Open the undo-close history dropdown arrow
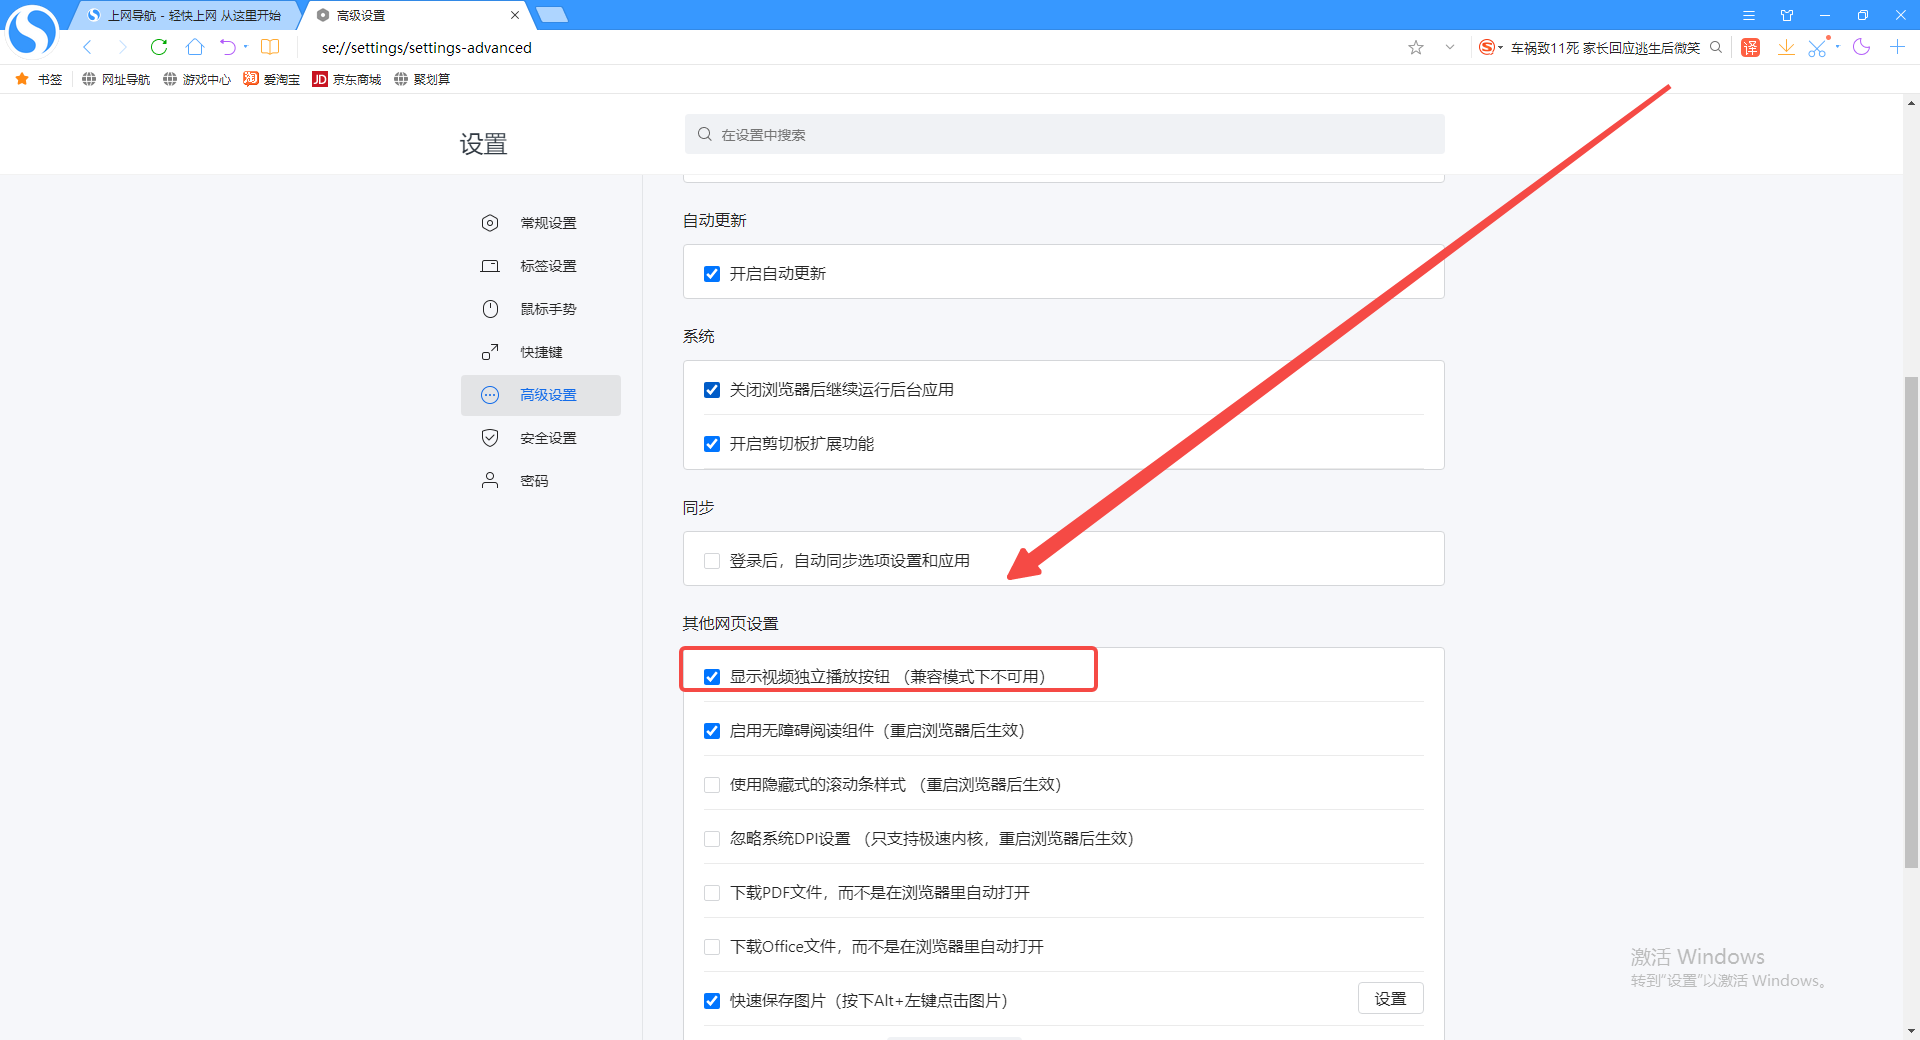The image size is (1920, 1040). pos(246,47)
